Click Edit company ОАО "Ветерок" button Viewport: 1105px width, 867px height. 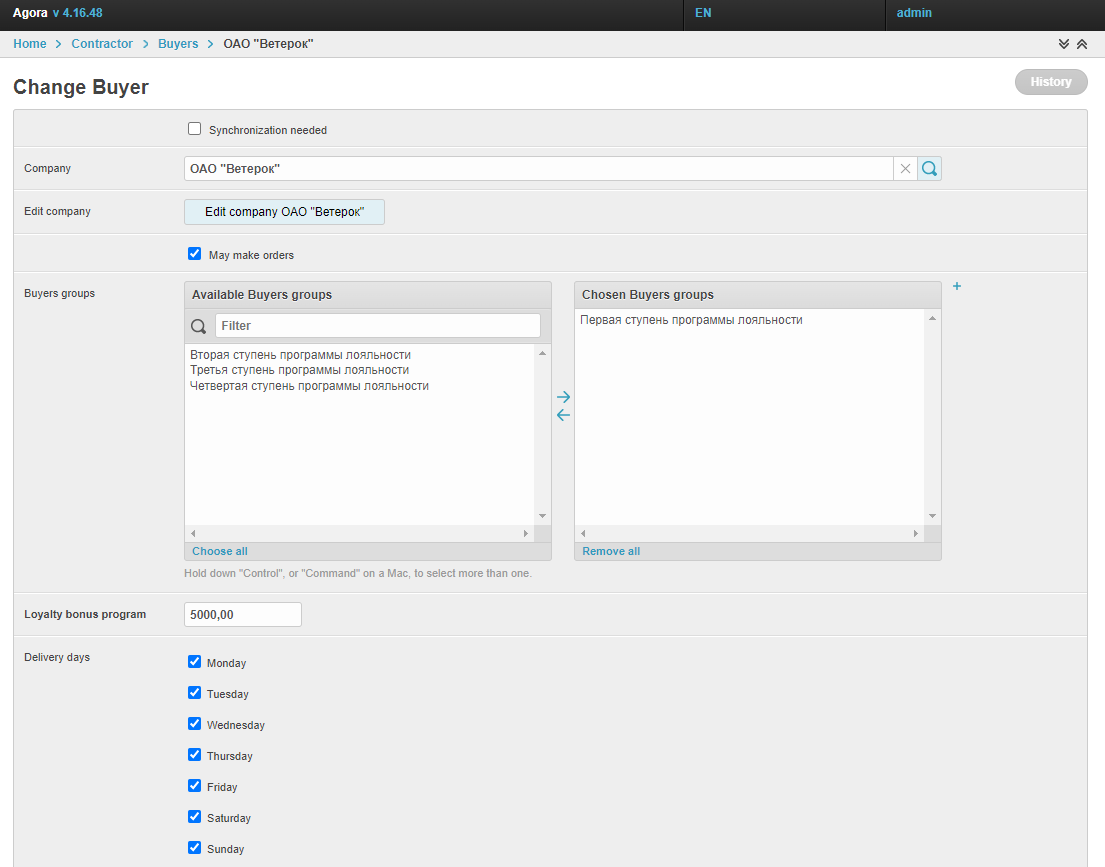coord(284,212)
